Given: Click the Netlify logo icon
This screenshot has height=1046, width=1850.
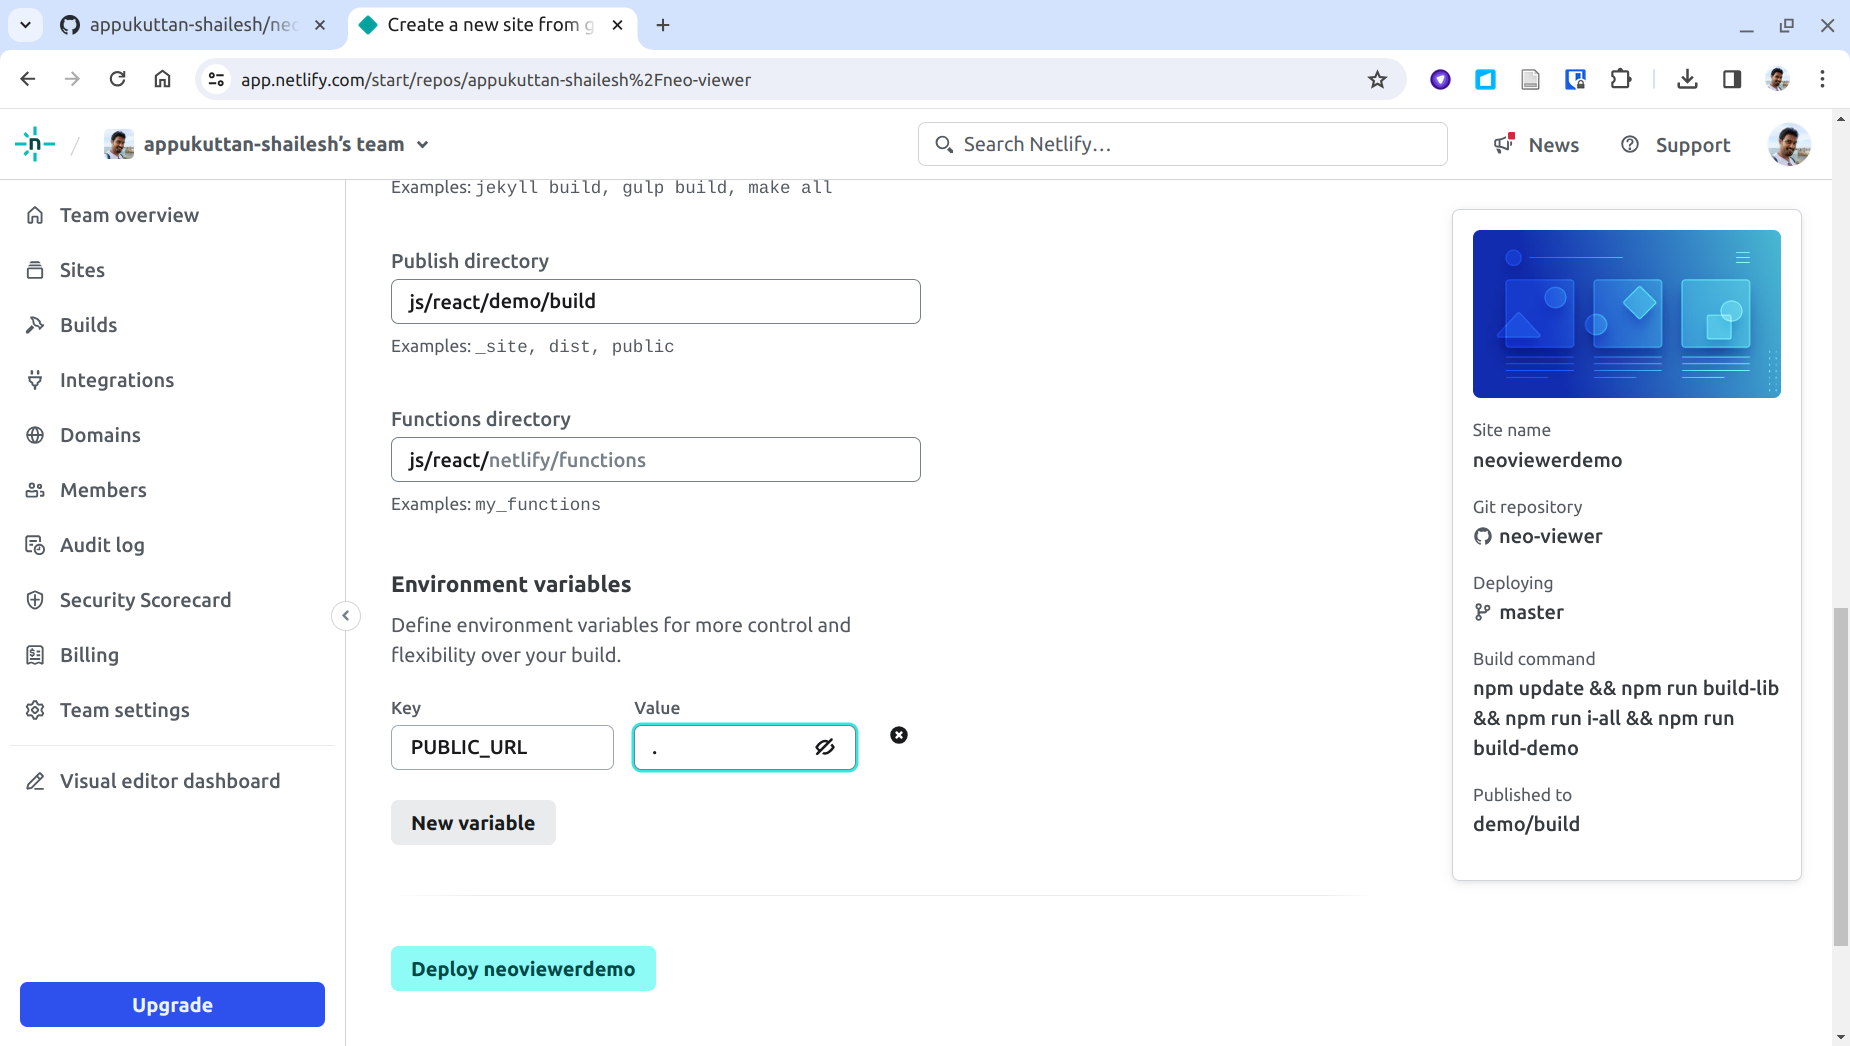Looking at the screenshot, I should [x=33, y=143].
